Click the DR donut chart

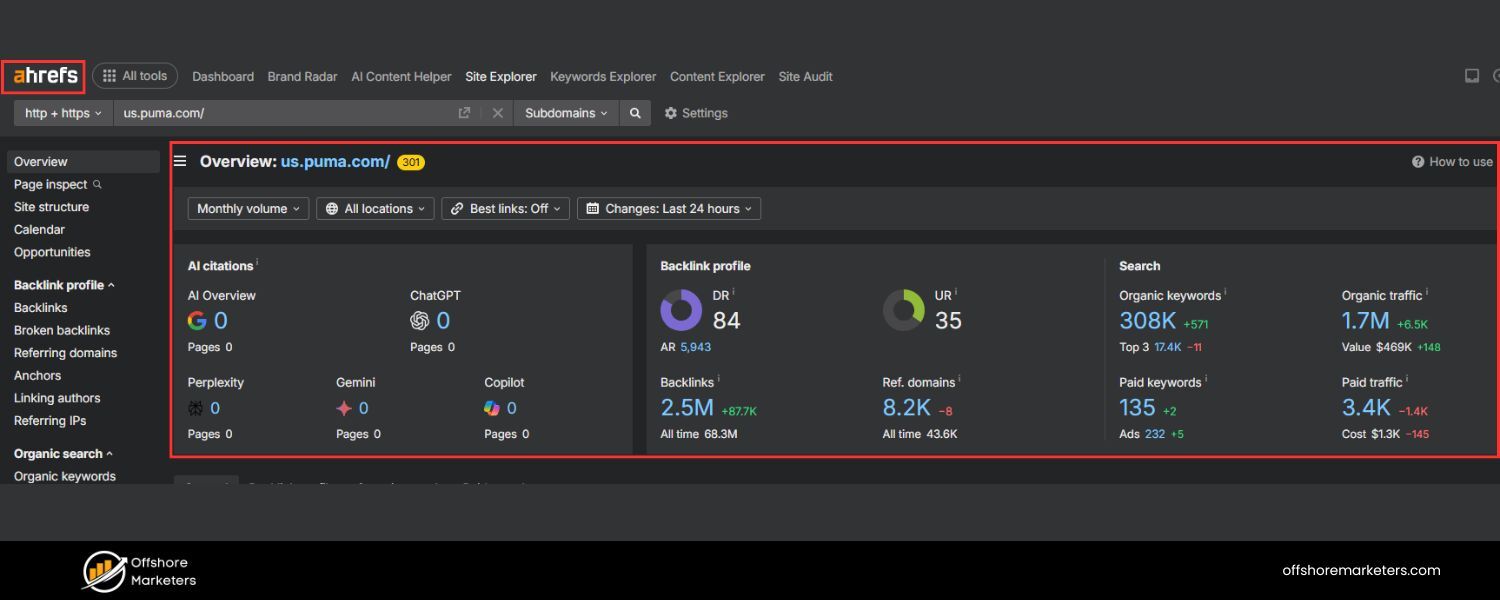[x=681, y=310]
